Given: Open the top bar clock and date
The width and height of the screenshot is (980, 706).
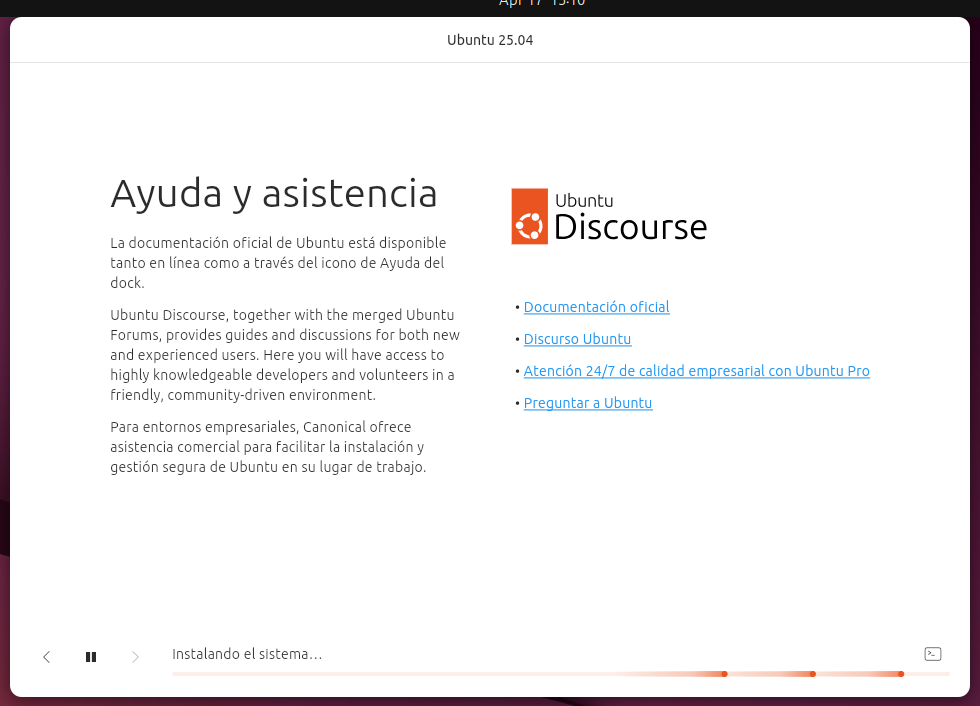Looking at the screenshot, I should pyautogui.click(x=542, y=3).
